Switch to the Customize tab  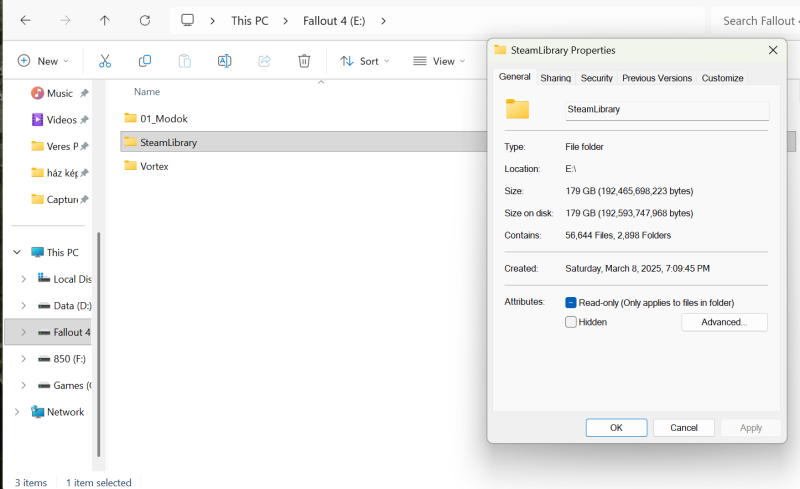(x=722, y=78)
